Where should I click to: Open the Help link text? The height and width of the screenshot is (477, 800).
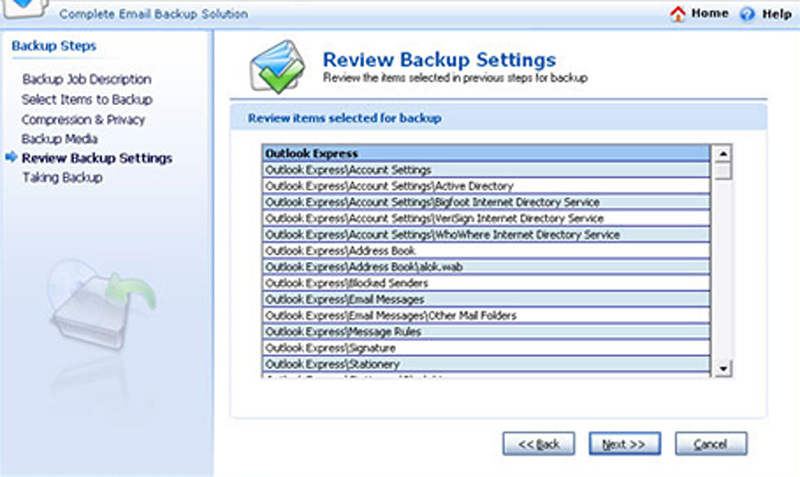click(777, 14)
